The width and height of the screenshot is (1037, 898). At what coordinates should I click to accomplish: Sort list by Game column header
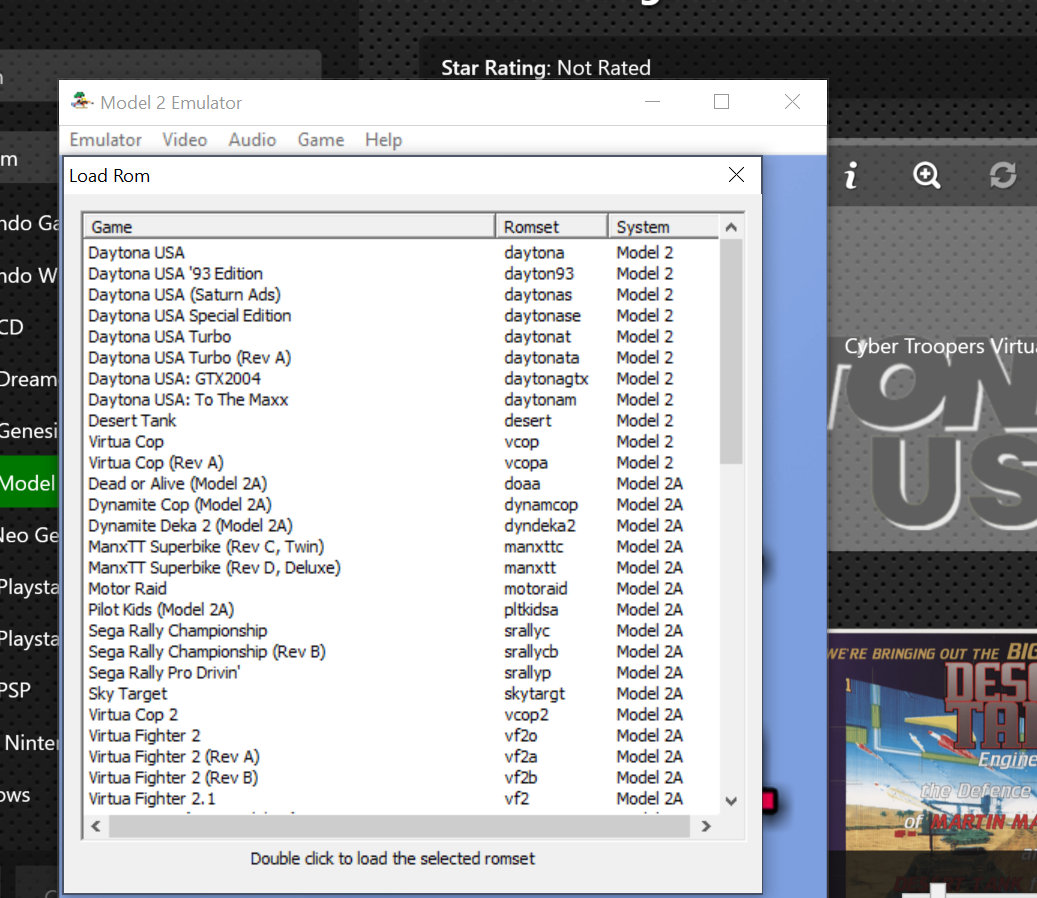pos(289,227)
